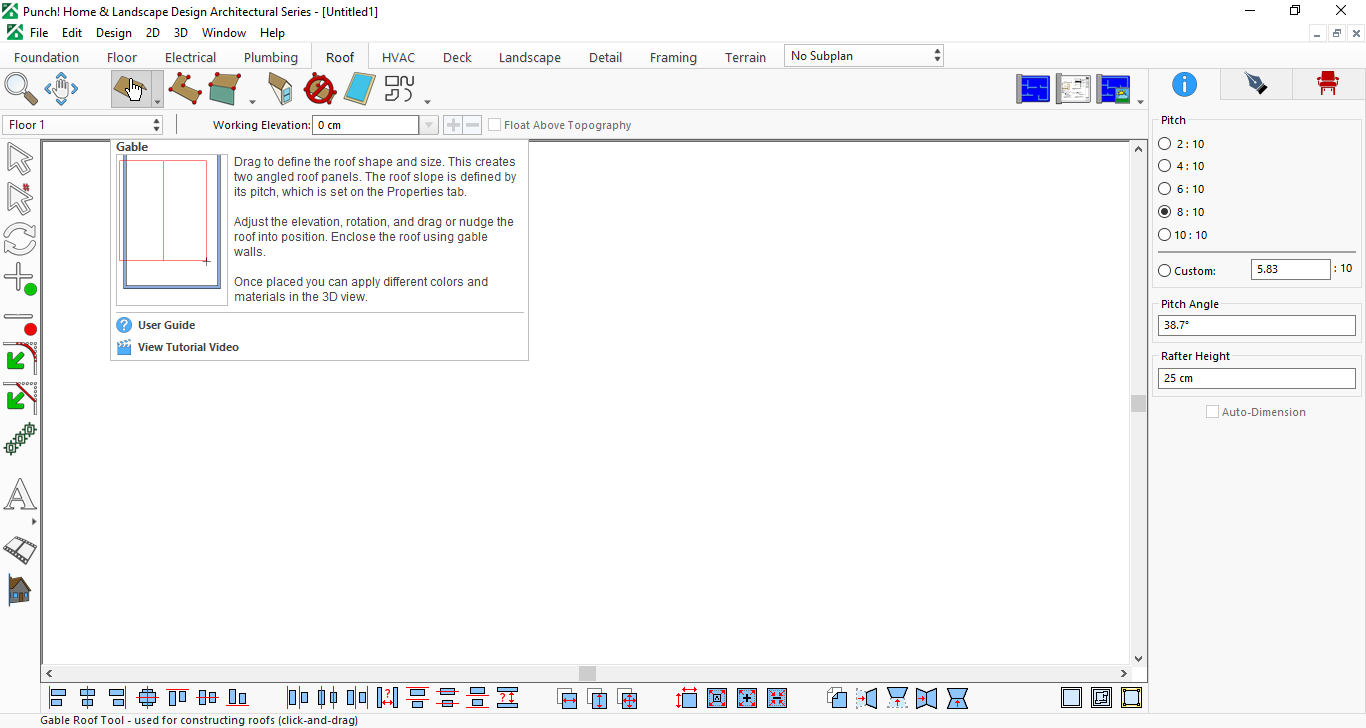The width and height of the screenshot is (1366, 728).
Task: Select the green-walled roof panel tool
Action: pos(226,89)
